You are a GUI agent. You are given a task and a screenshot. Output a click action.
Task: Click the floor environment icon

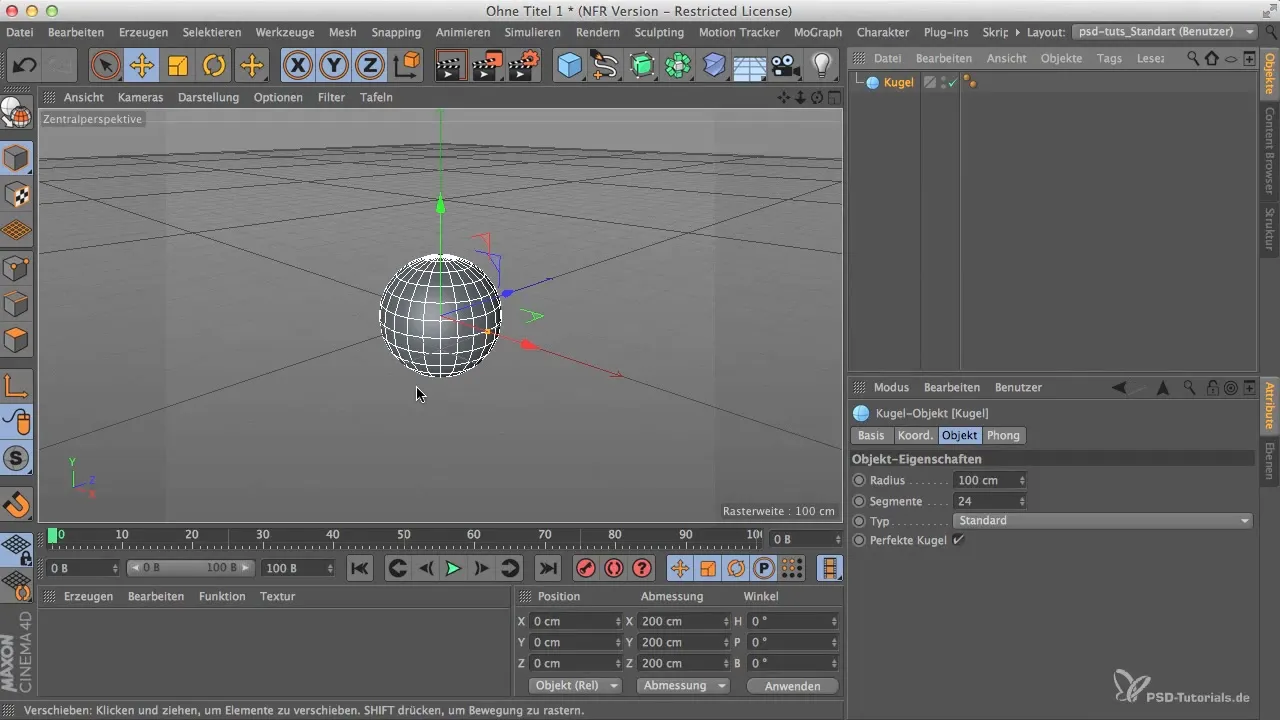click(749, 66)
